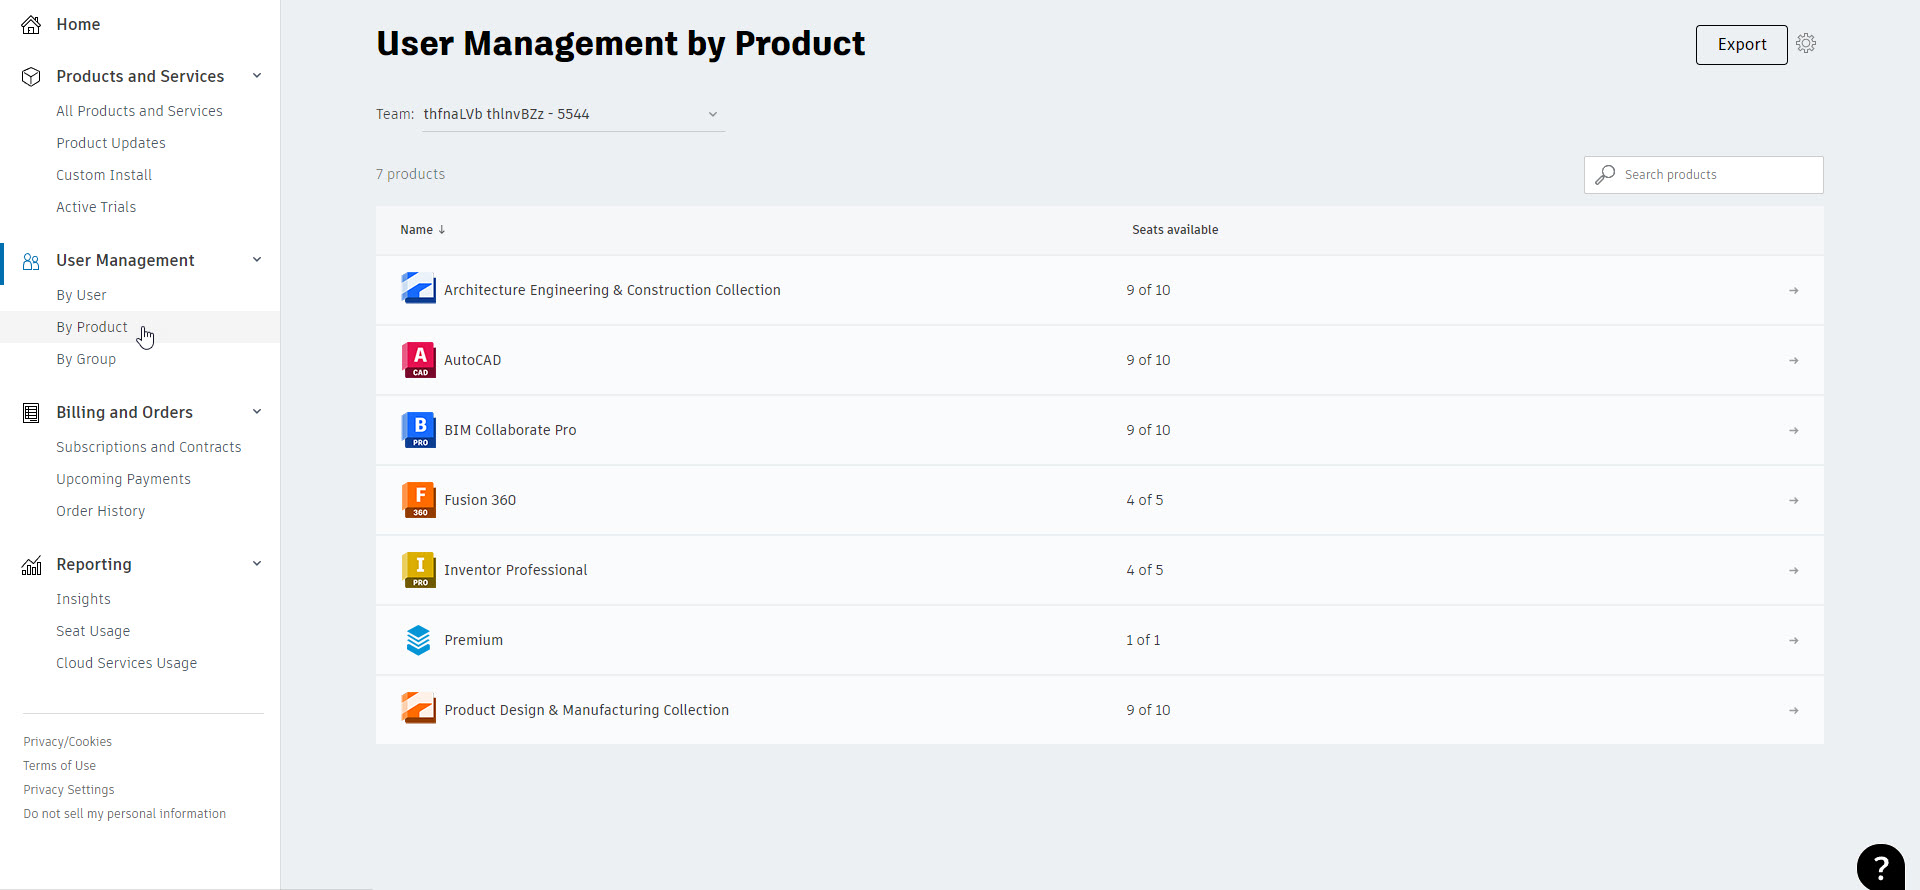Collapse the User Management section chevron

[x=257, y=260]
